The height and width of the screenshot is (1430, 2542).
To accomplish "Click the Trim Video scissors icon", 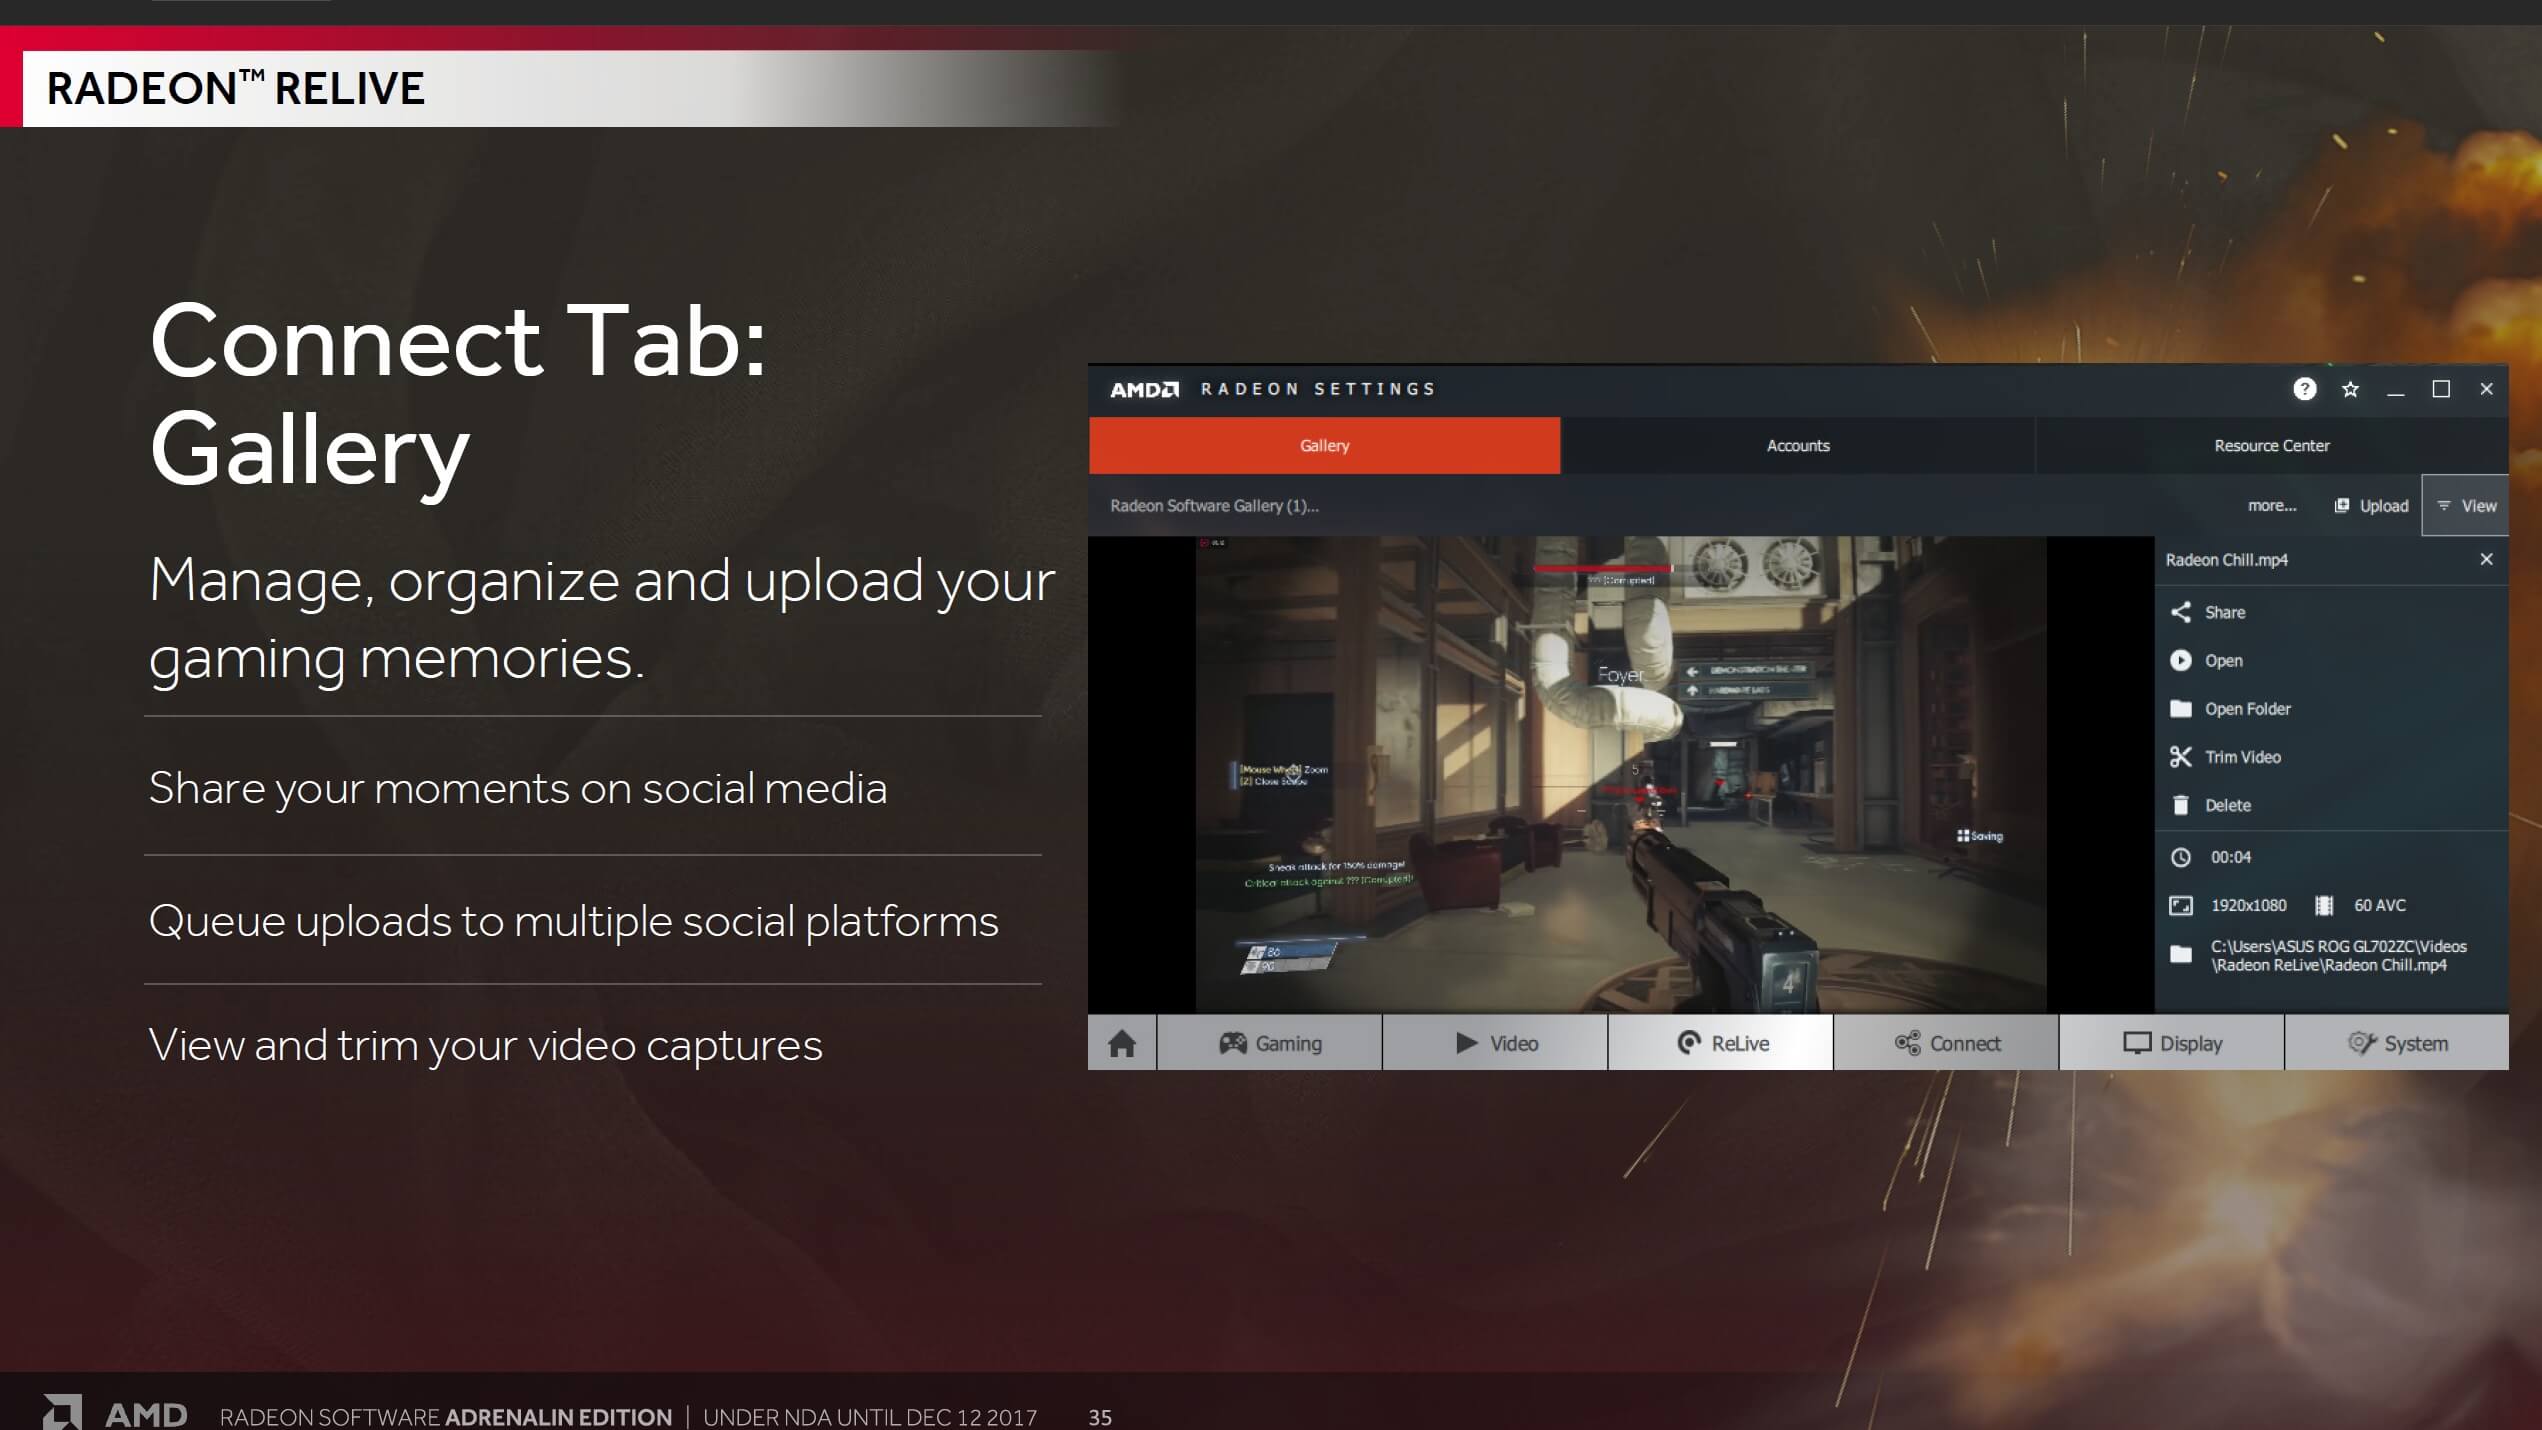I will tap(2180, 757).
